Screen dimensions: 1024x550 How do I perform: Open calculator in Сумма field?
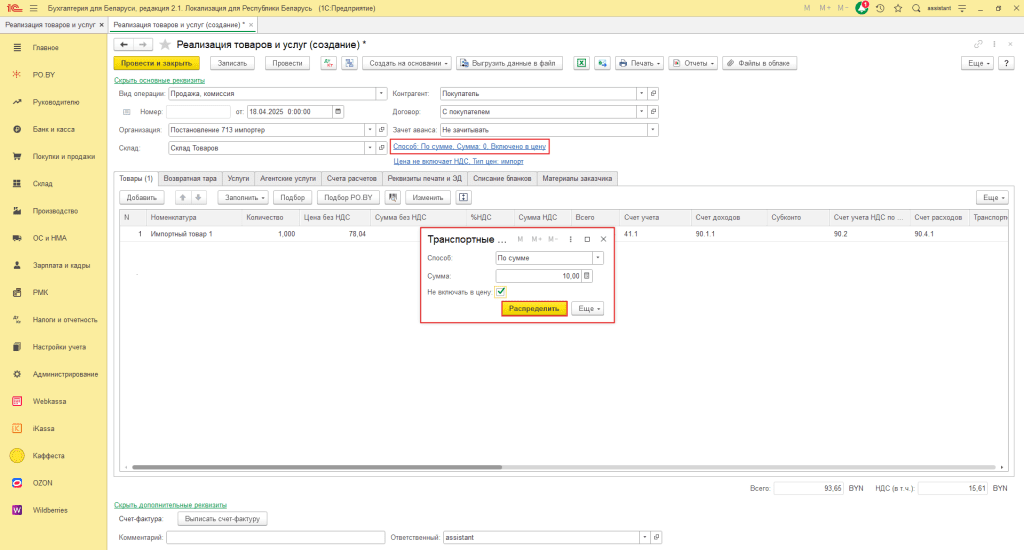click(586, 276)
